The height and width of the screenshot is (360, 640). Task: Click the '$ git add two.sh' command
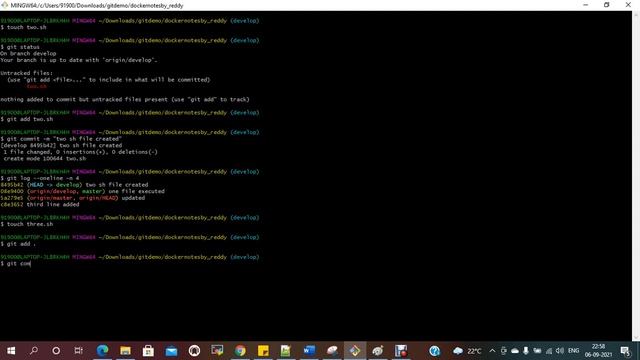tap(27, 119)
